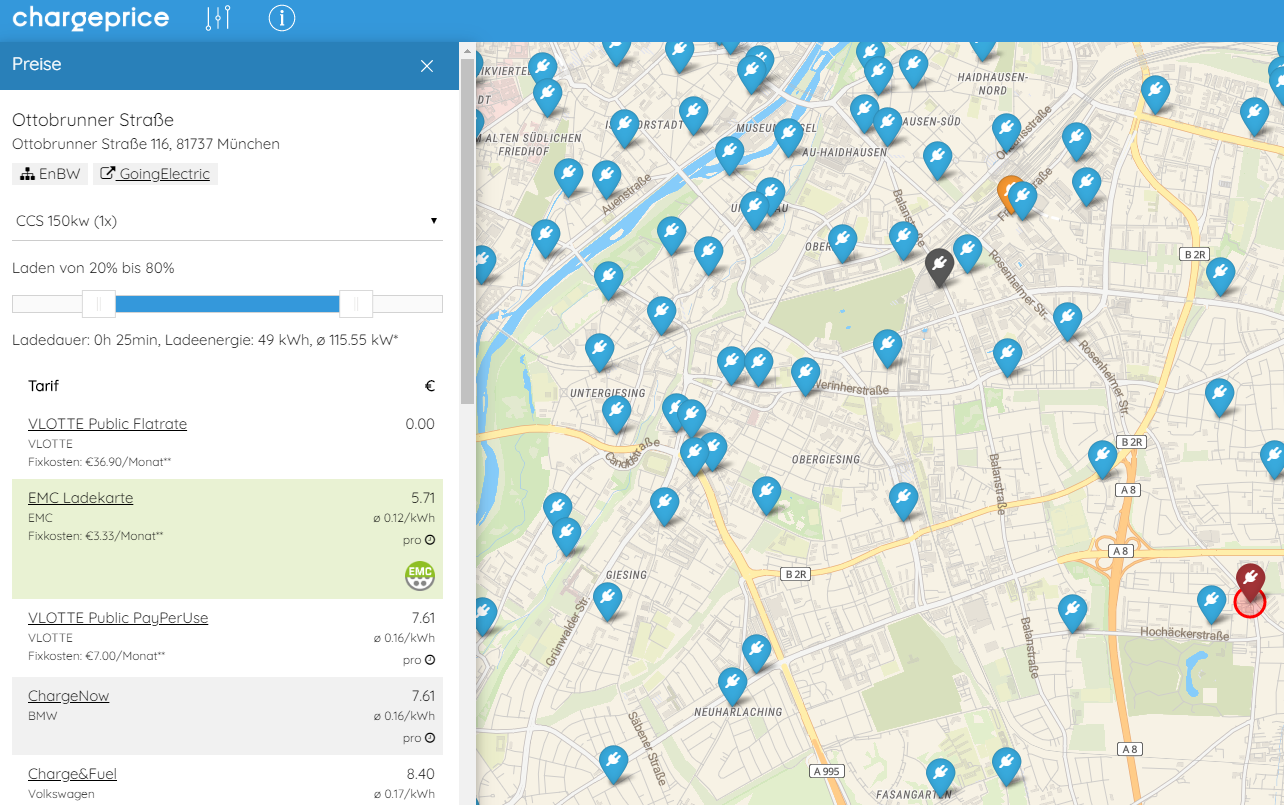Open the info circle icon in header
Screen dimensions: 1284x805
point(282,18)
